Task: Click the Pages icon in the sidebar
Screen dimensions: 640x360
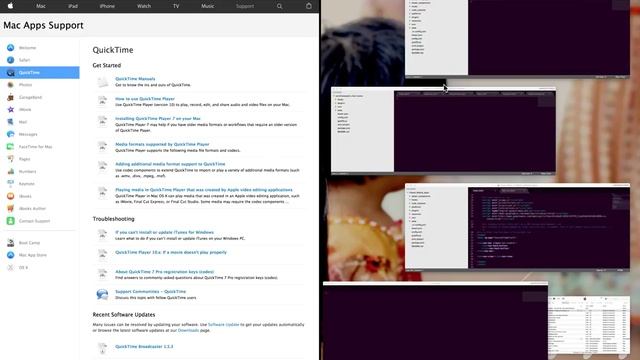Action: point(11,159)
